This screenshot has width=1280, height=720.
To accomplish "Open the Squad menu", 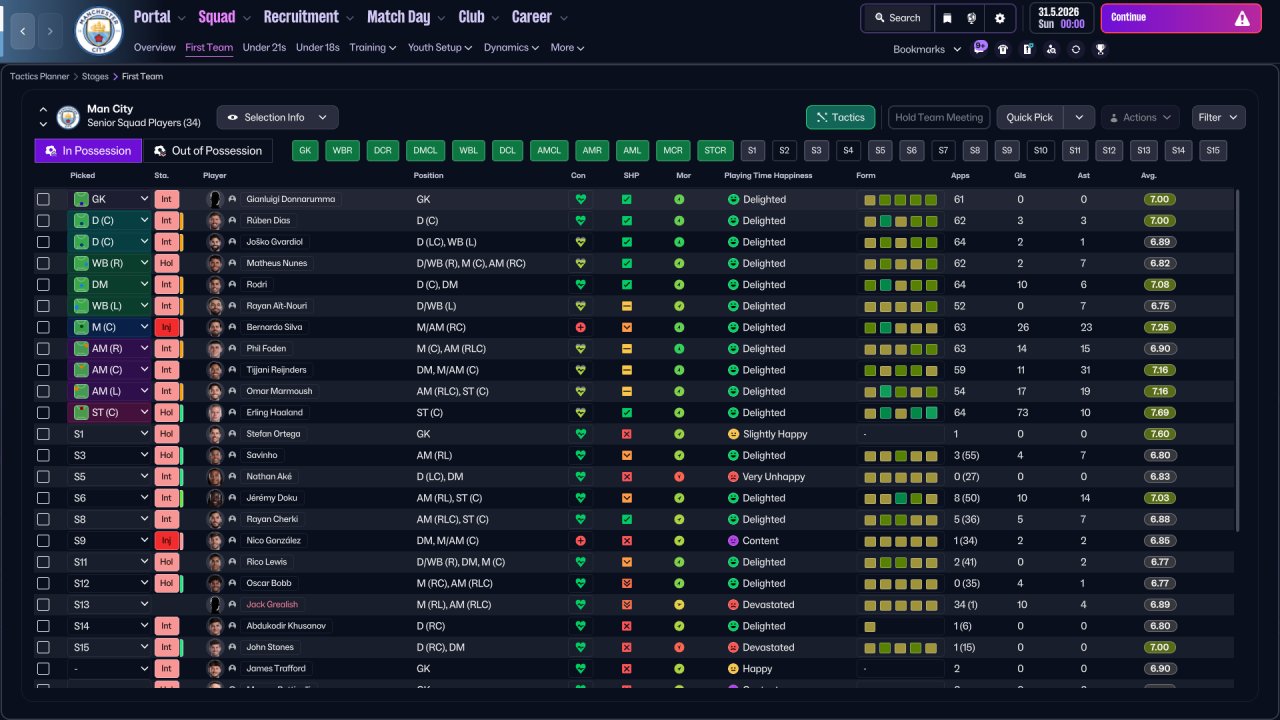I will 224,17.
